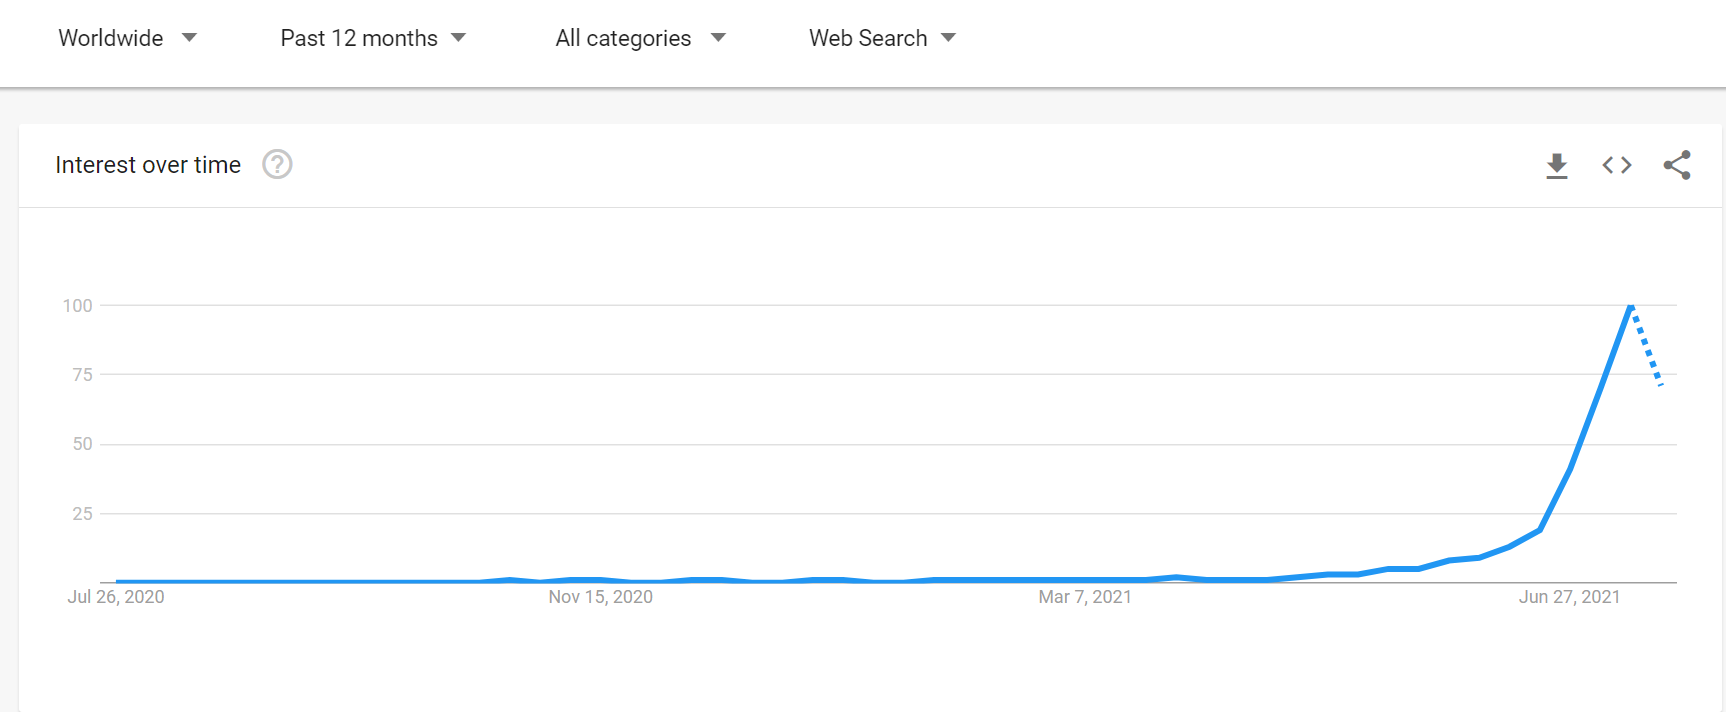Click the arrow next to Worldwide
This screenshot has height=712, width=1726.
[x=189, y=38]
